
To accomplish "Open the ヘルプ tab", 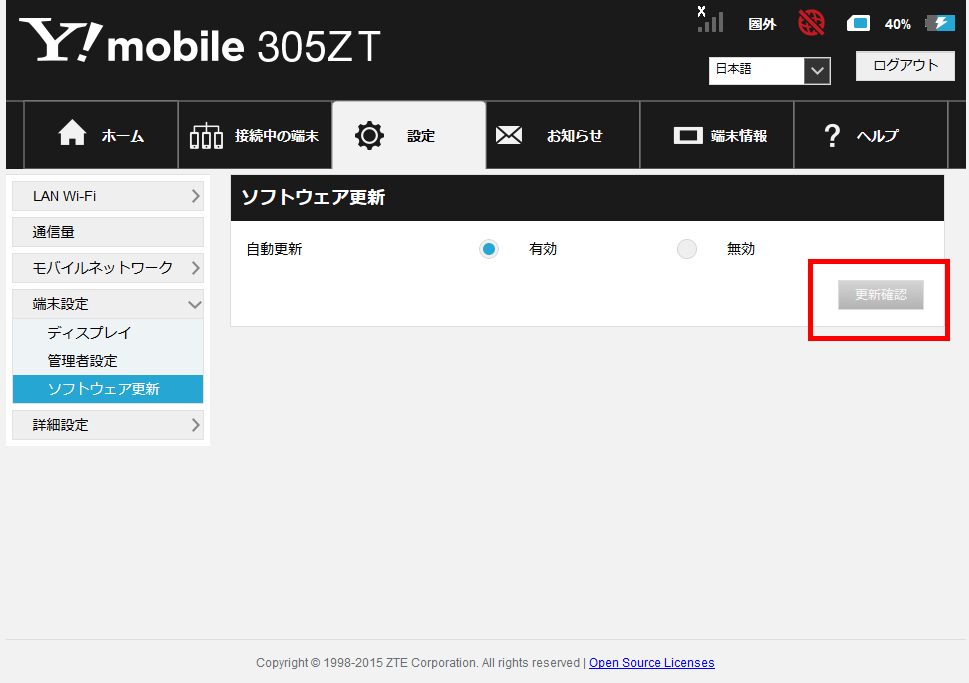I will coord(871,135).
